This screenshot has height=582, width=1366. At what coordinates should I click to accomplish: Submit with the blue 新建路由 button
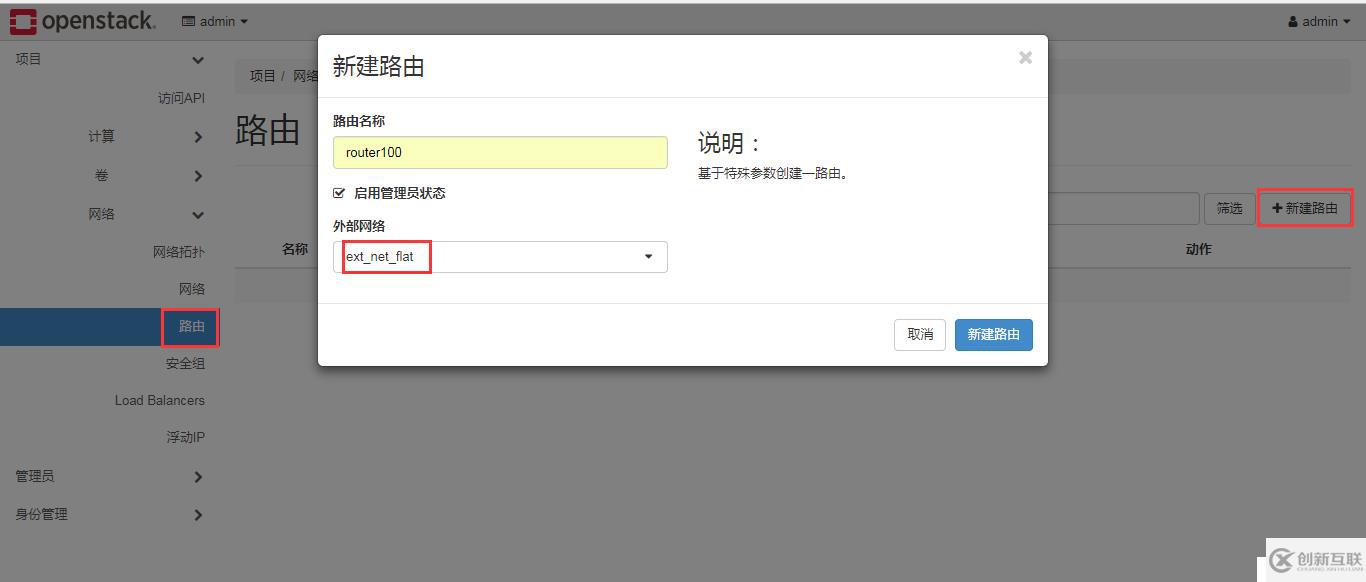pos(993,334)
